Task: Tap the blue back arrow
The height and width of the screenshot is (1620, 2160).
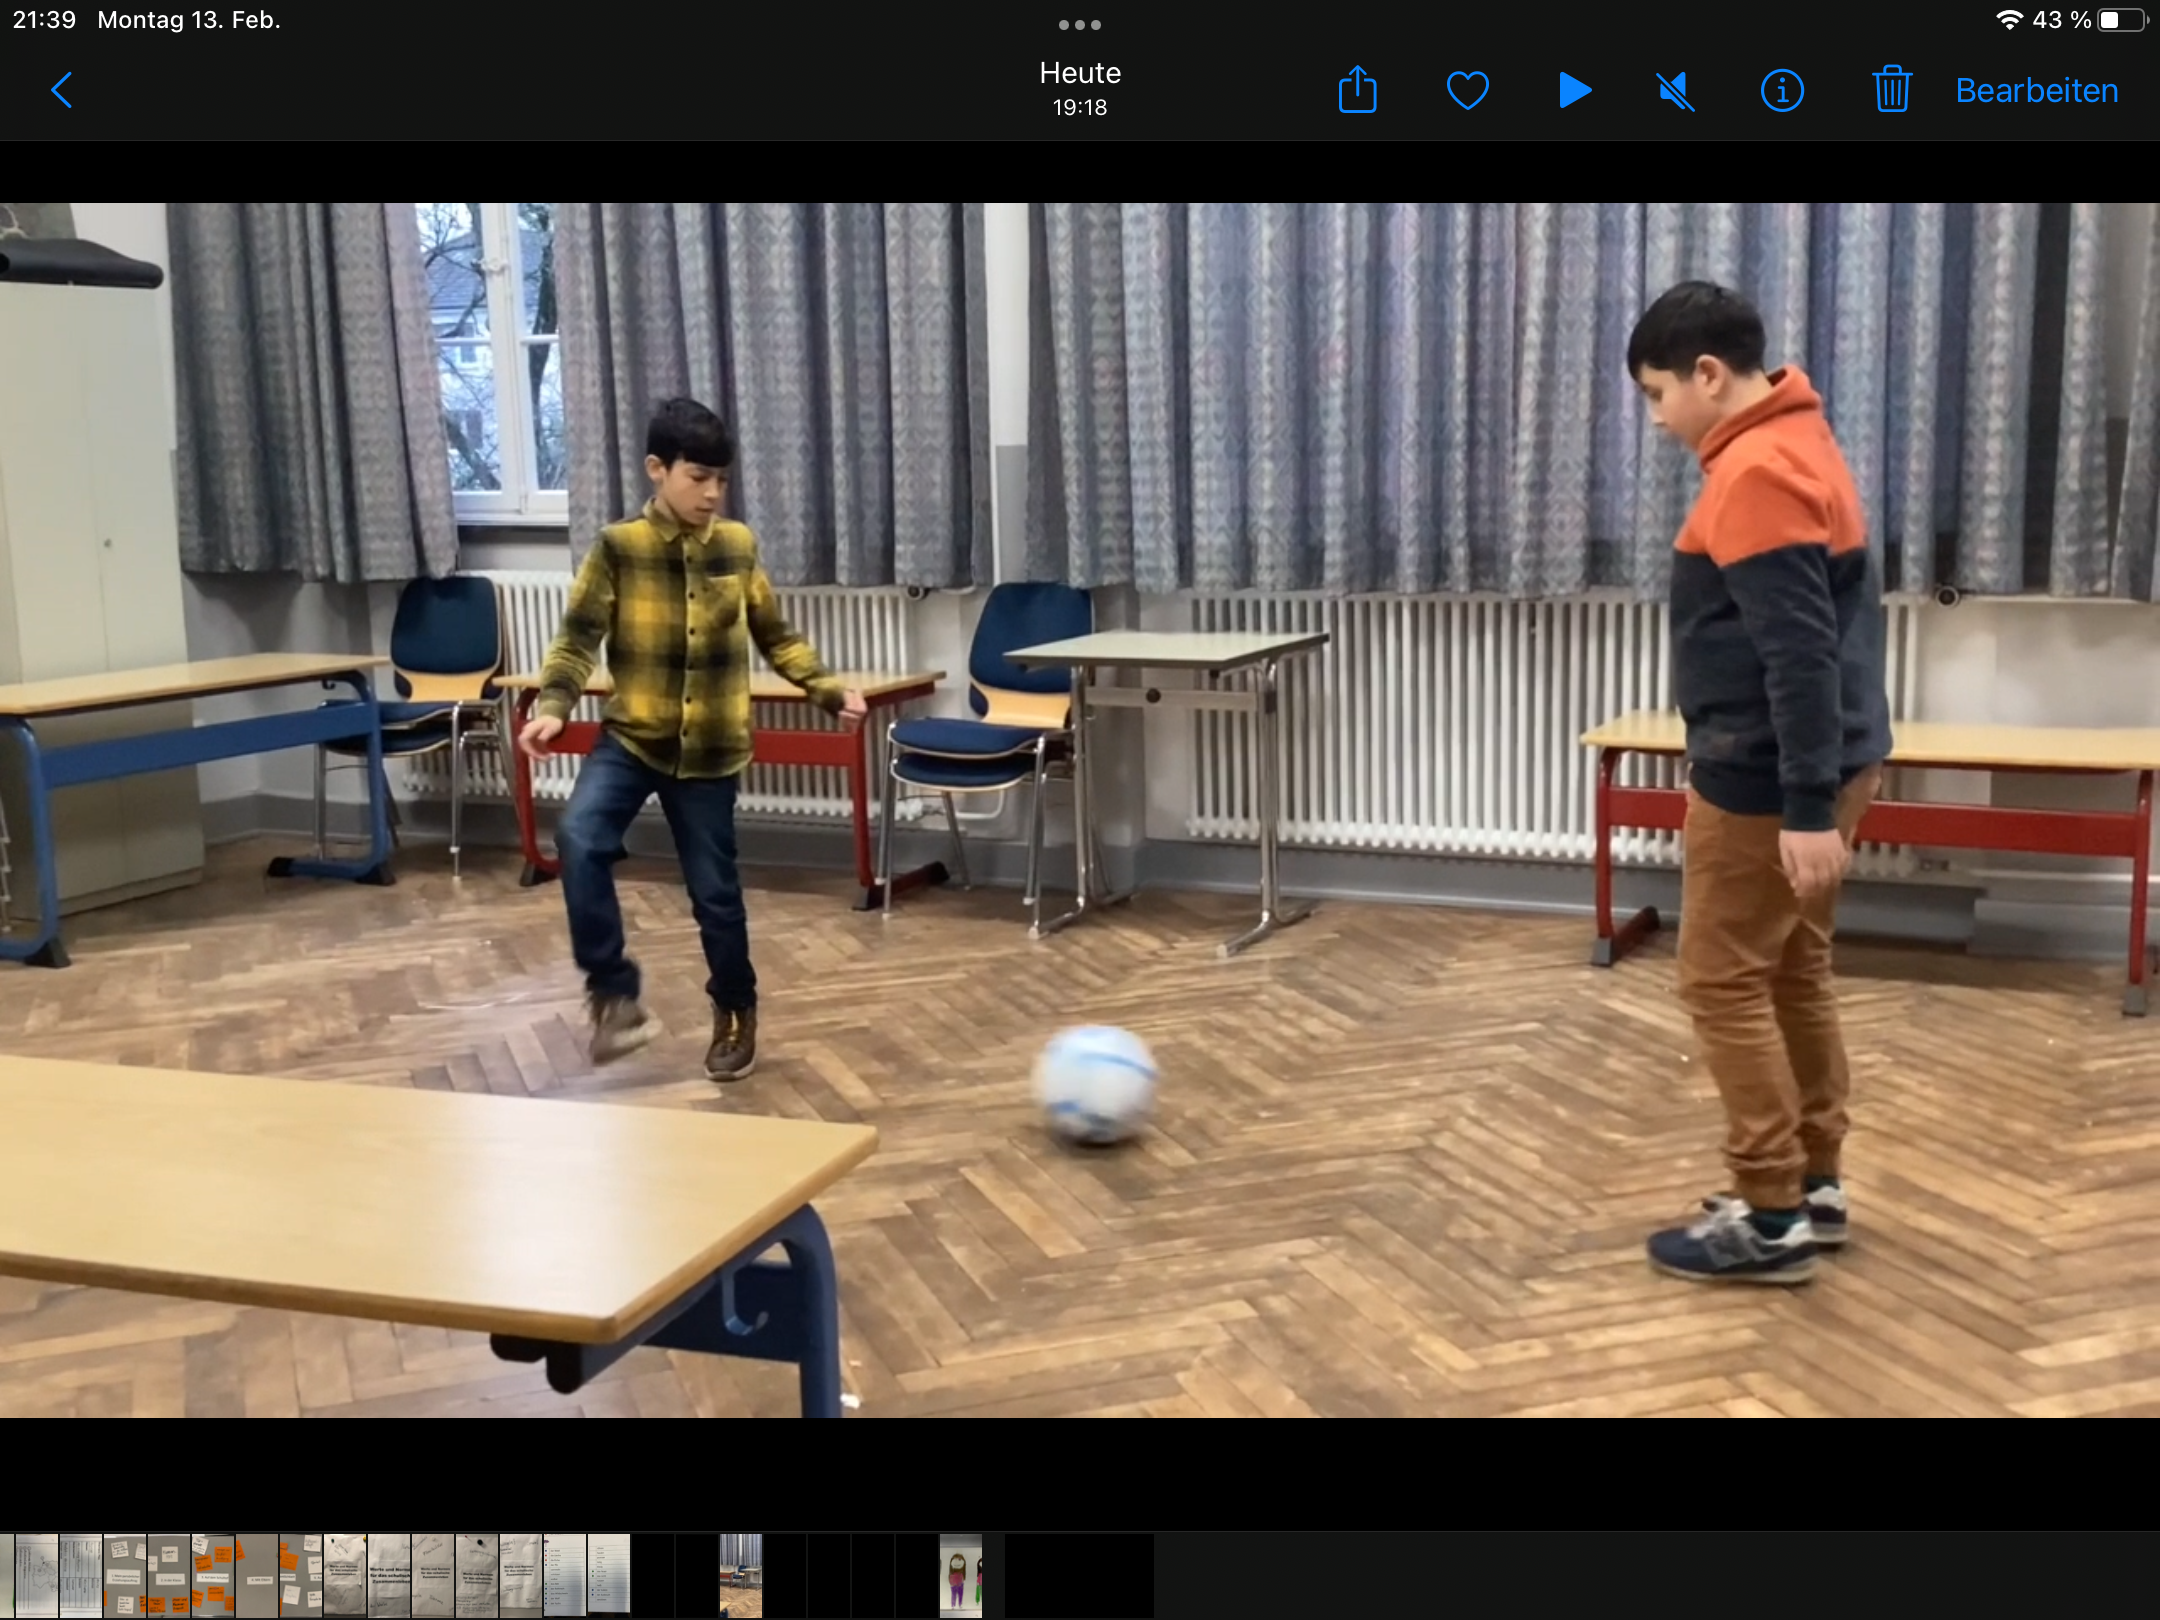Action: (x=62, y=90)
